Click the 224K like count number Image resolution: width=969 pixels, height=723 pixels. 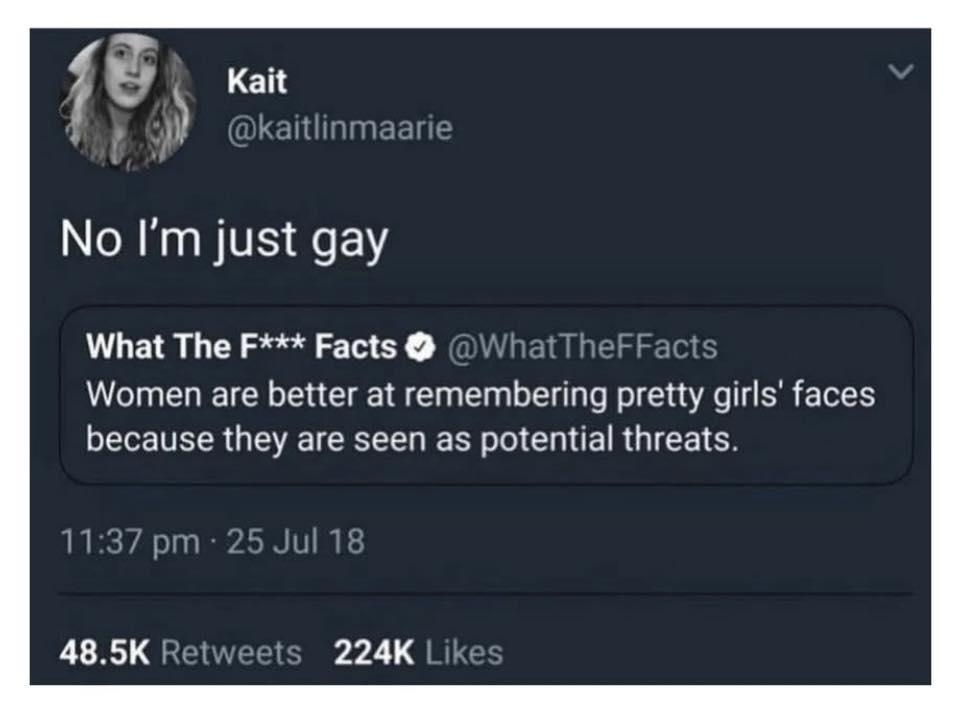(x=374, y=653)
